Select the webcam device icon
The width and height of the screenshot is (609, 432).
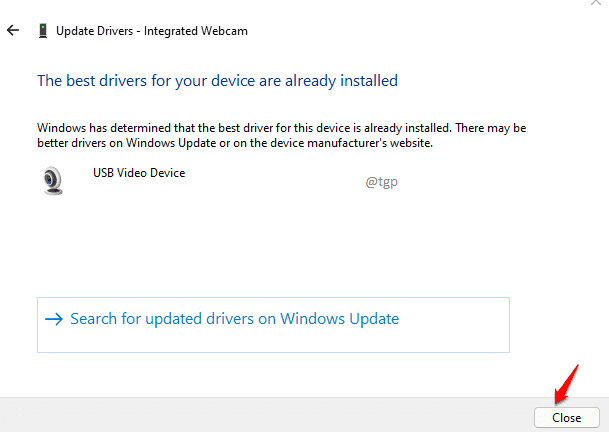point(53,181)
